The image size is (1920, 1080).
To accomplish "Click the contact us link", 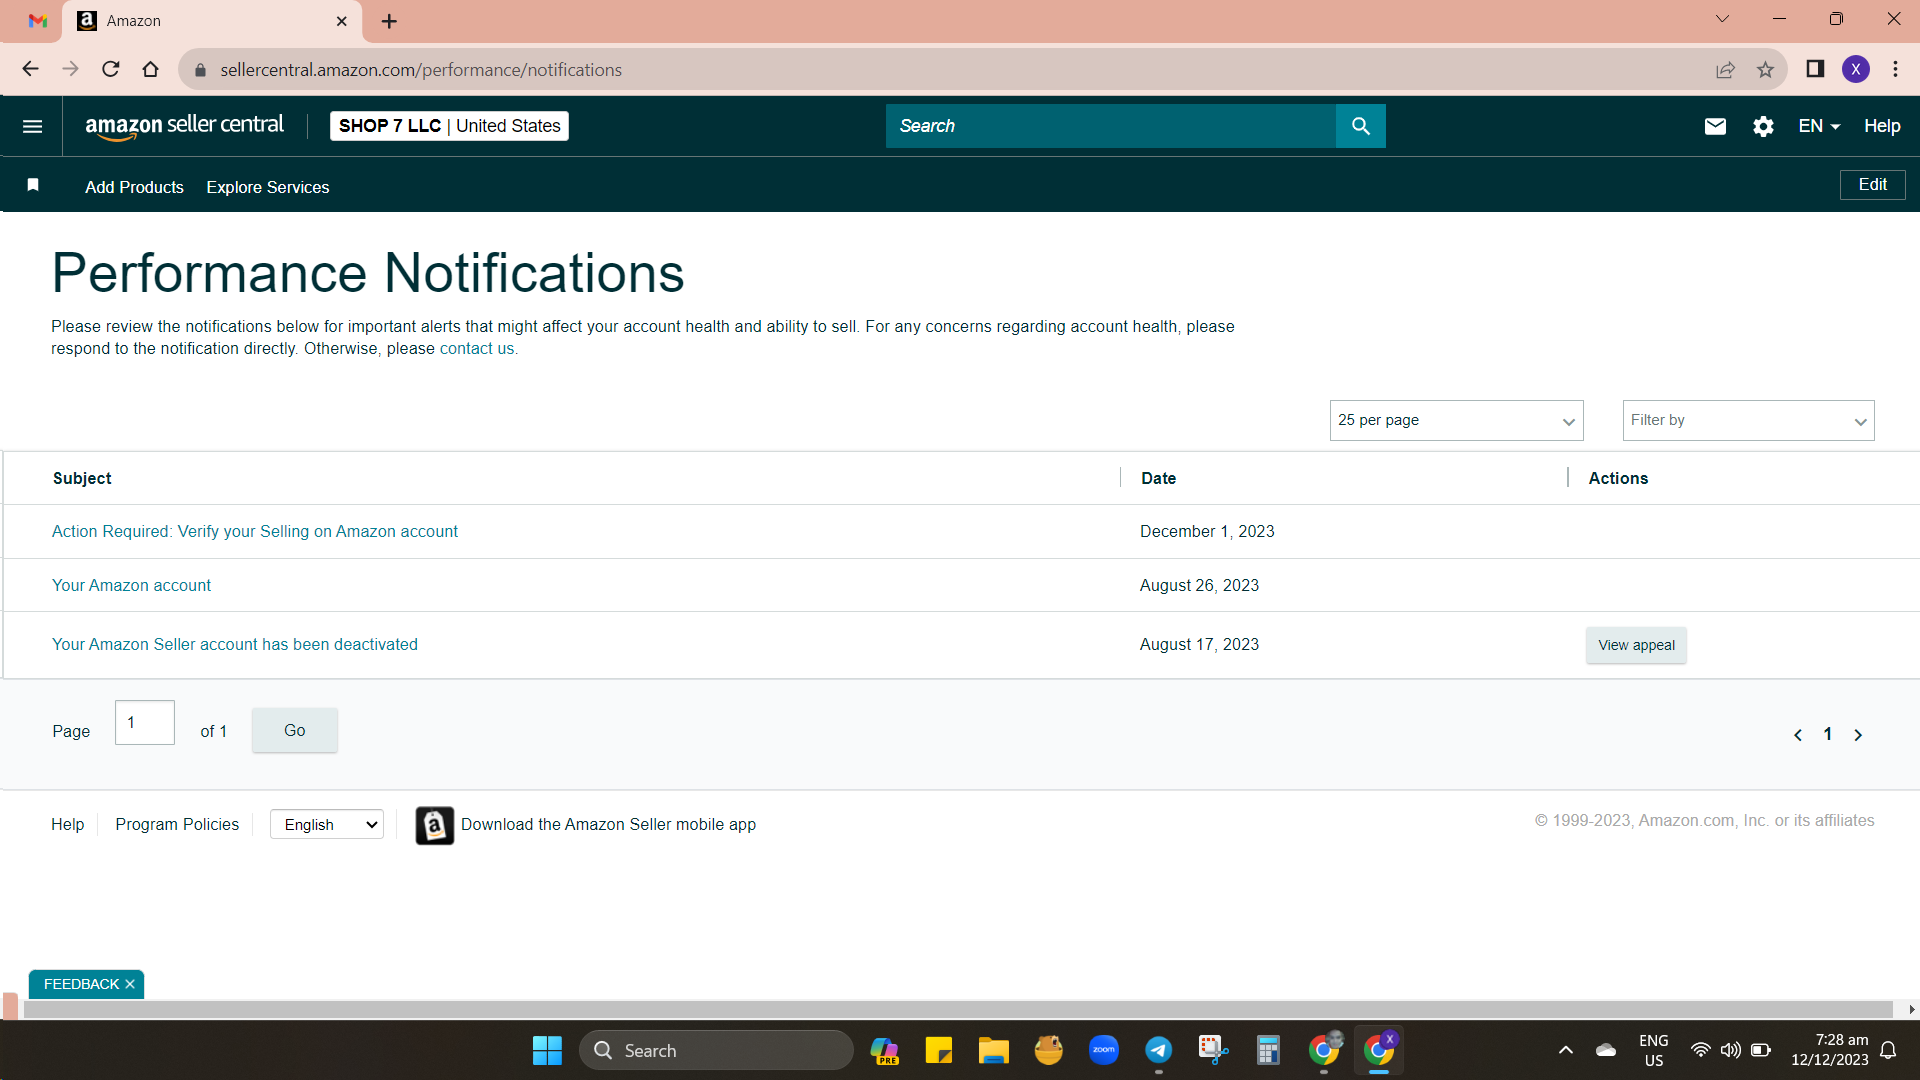I will pyautogui.click(x=478, y=349).
